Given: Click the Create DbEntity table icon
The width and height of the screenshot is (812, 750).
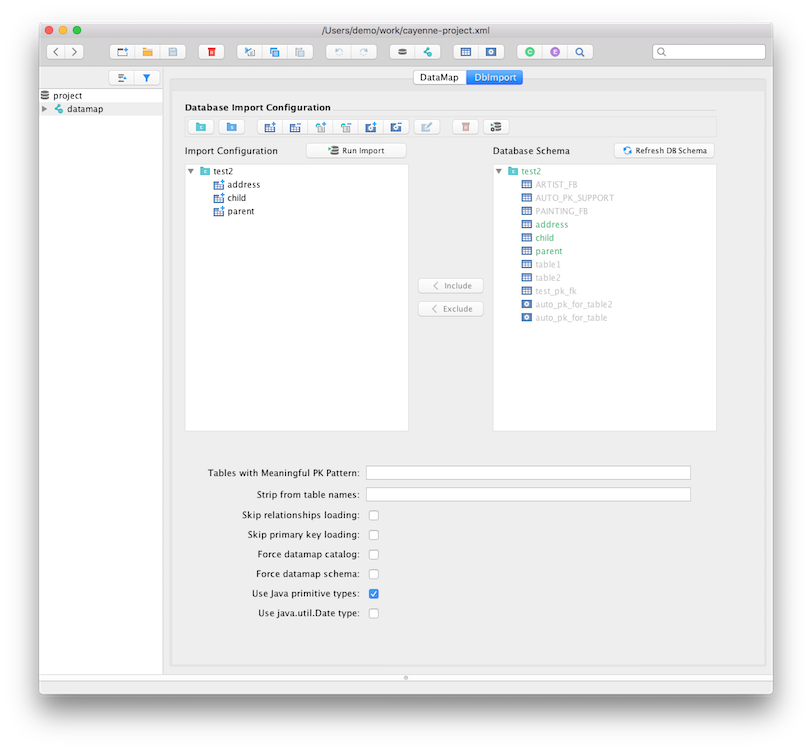Looking at the screenshot, I should point(465,51).
